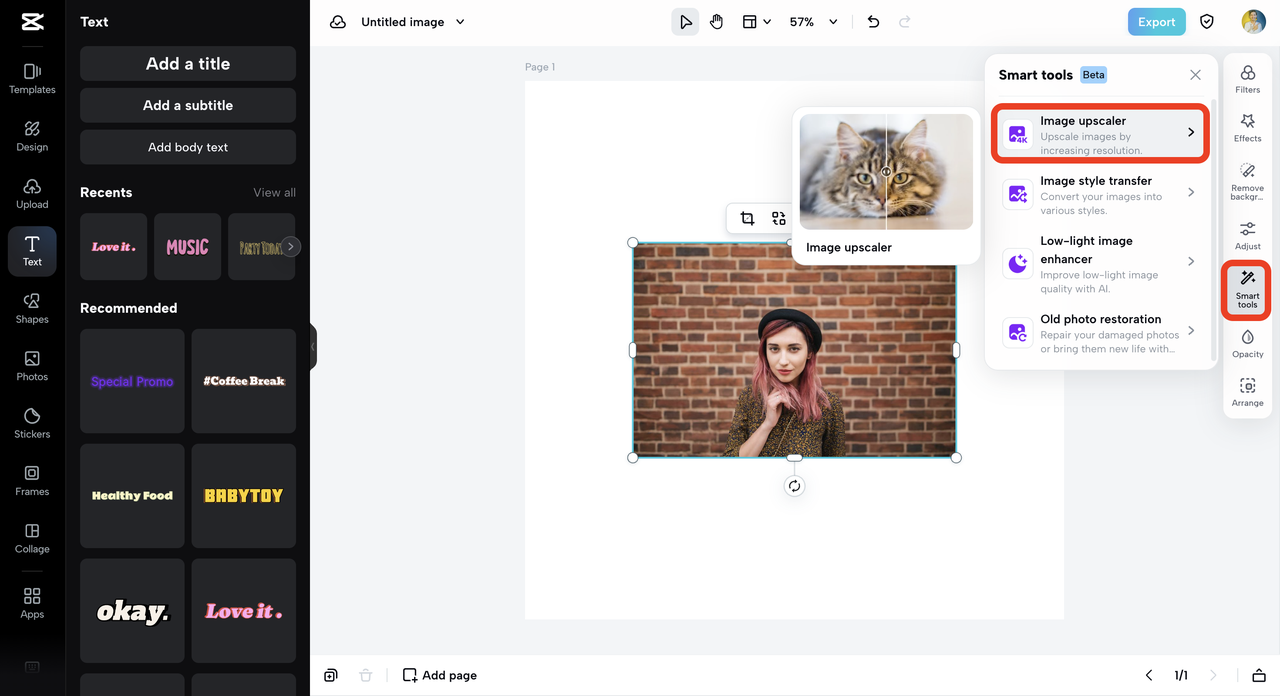Select the pointer select tool
Screen dimensions: 1280x696
tap(685, 22)
